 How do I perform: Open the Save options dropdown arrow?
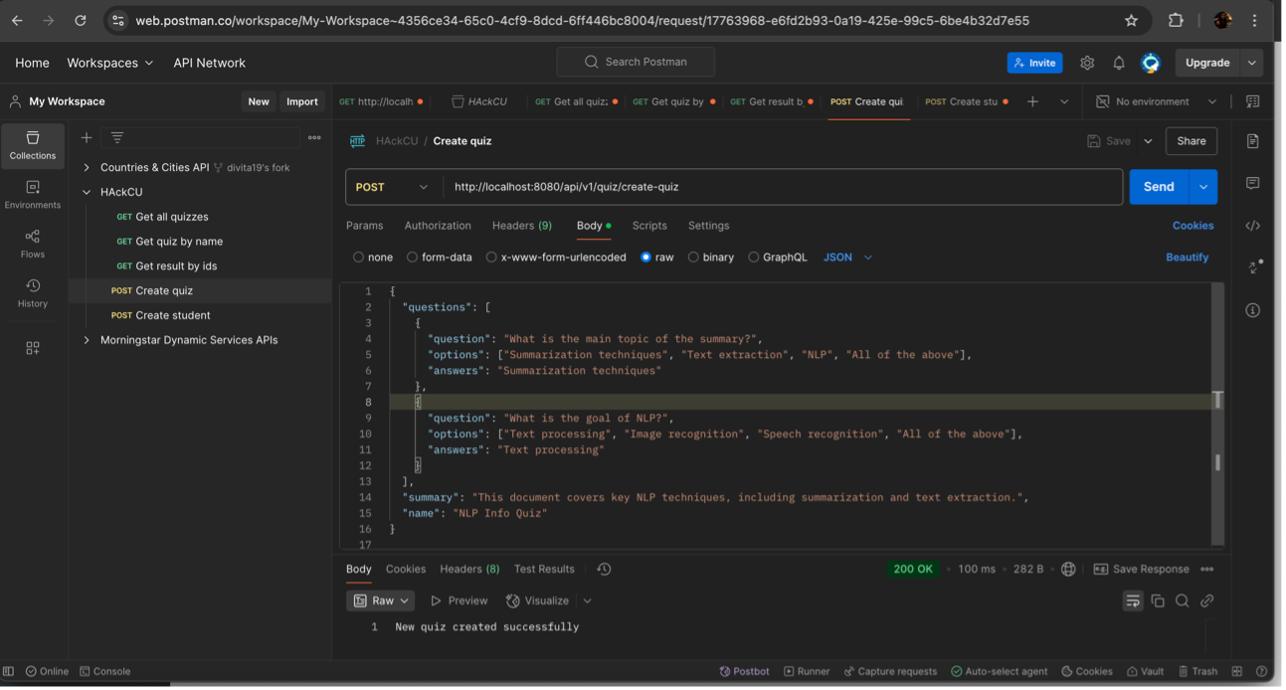(x=1148, y=141)
